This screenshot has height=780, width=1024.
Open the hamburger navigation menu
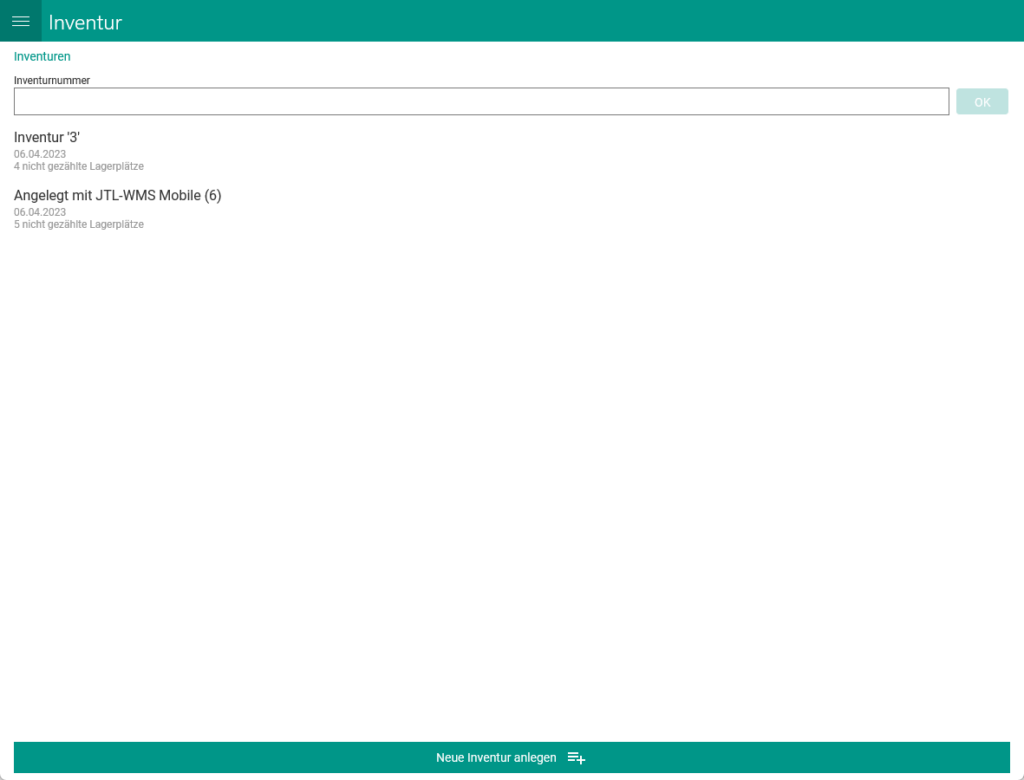[x=20, y=21]
